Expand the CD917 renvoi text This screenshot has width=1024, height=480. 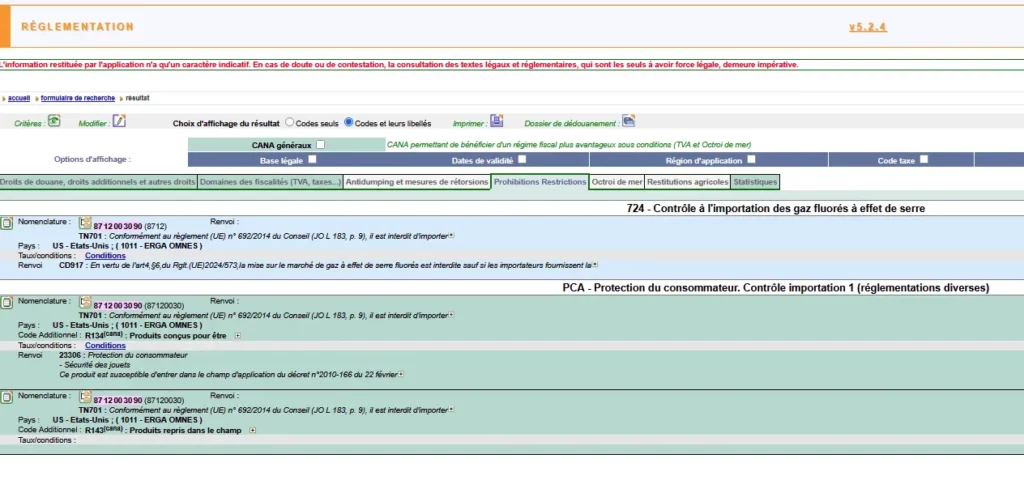(595, 265)
